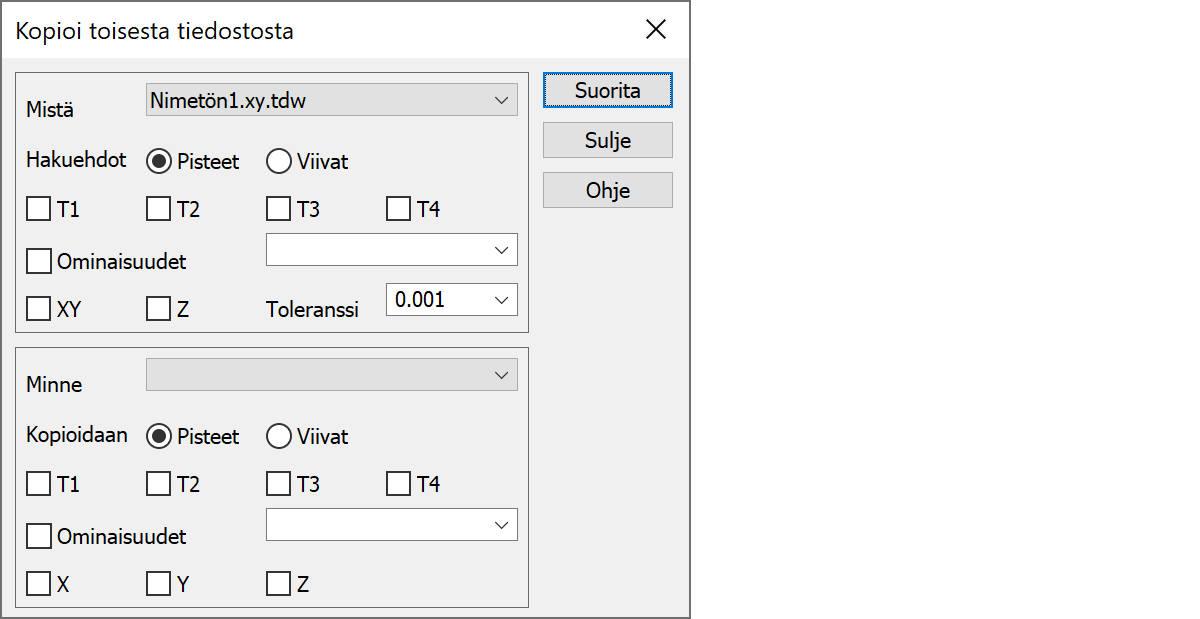Check the T4 checkbox under Kopioidaan
Screen dimensions: 1200x619
399,484
